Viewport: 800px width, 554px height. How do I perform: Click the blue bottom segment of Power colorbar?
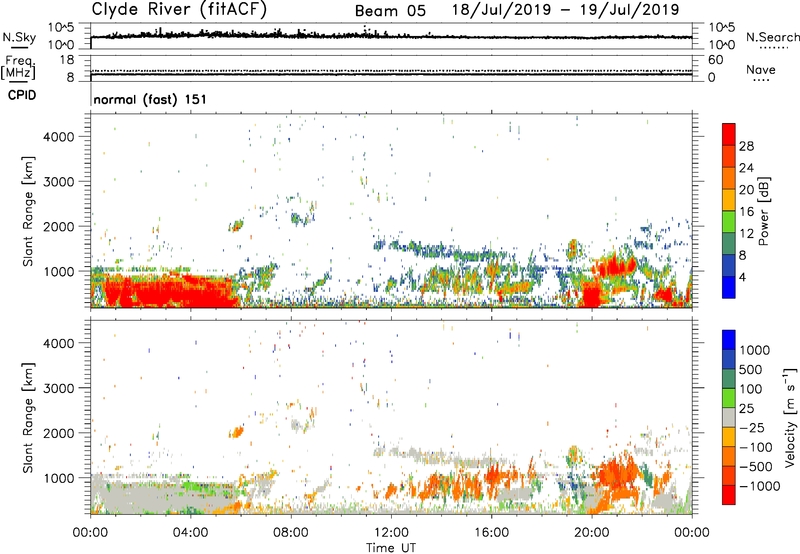[729, 287]
